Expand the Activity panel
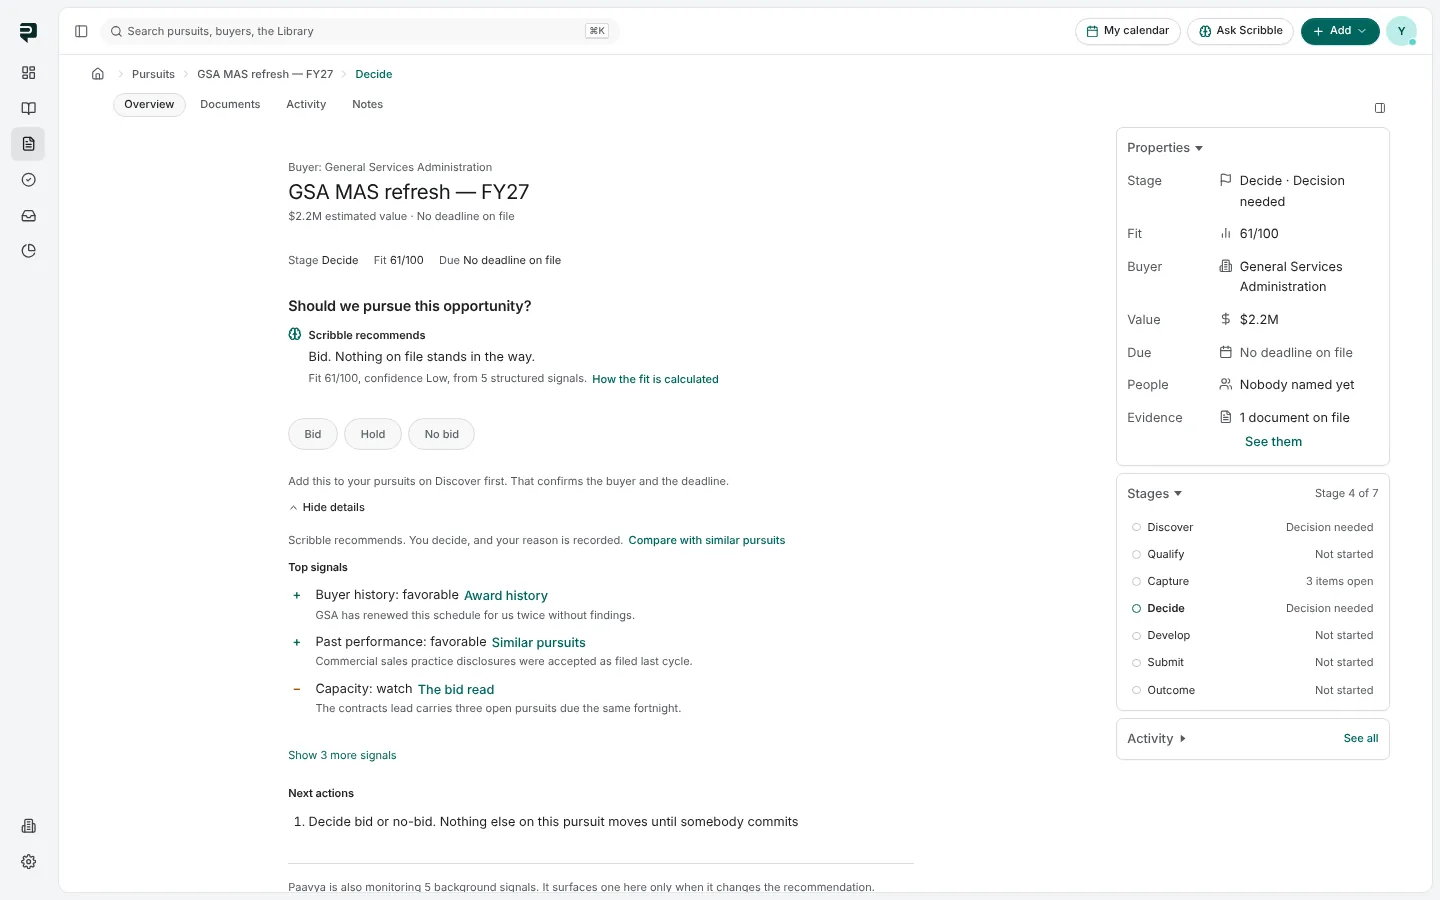The height and width of the screenshot is (900, 1440). tap(1157, 739)
